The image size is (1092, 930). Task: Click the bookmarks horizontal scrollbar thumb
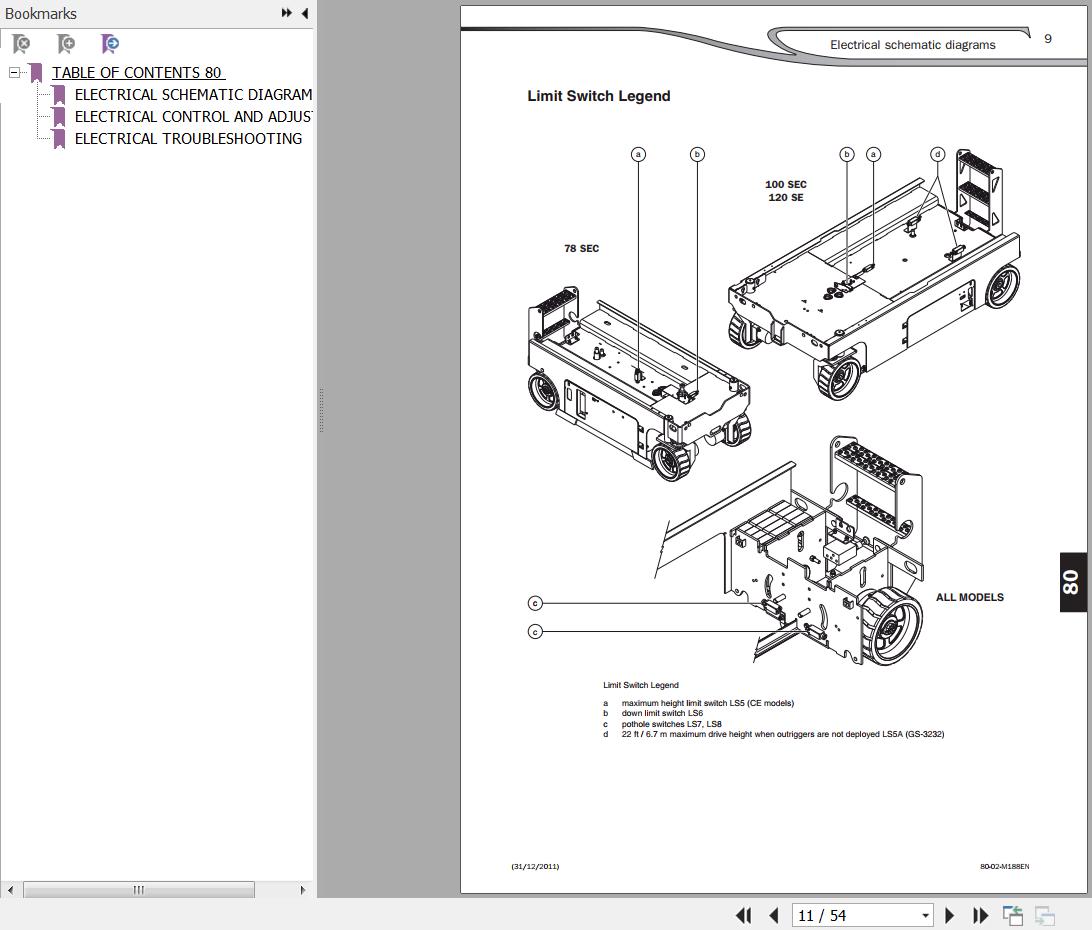[x=139, y=890]
